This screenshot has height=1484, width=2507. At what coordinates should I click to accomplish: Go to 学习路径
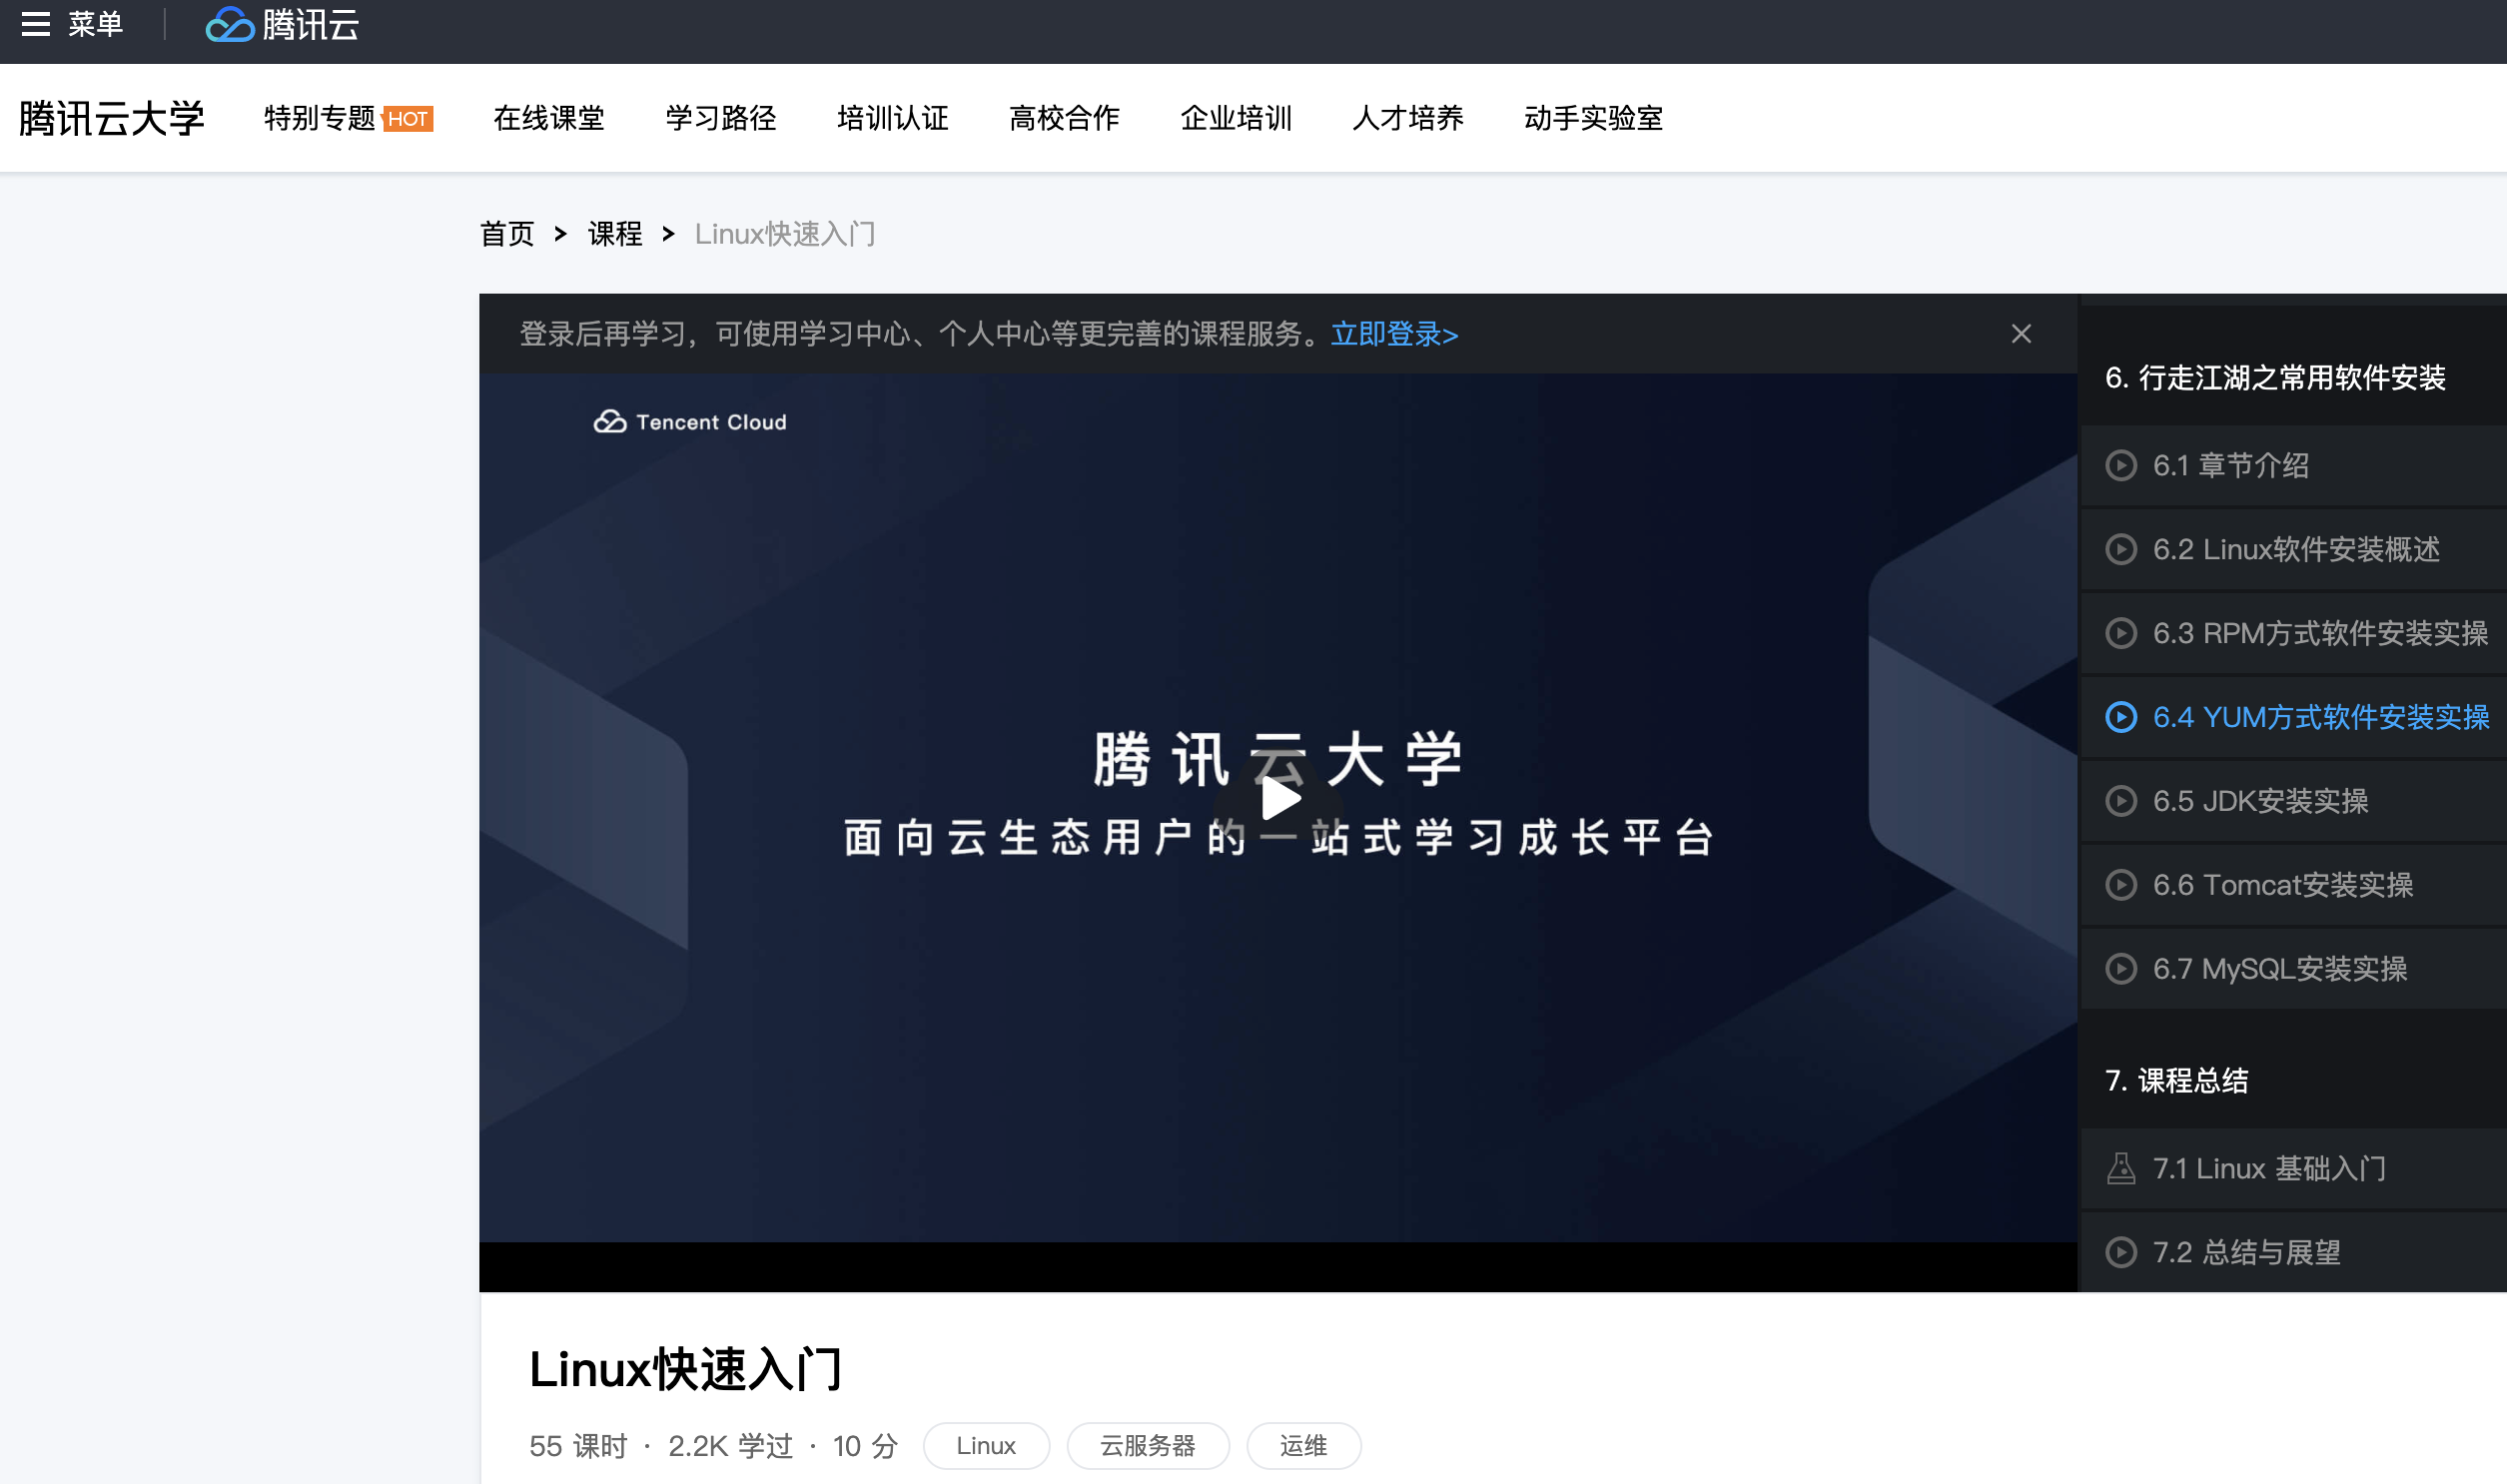[x=721, y=118]
